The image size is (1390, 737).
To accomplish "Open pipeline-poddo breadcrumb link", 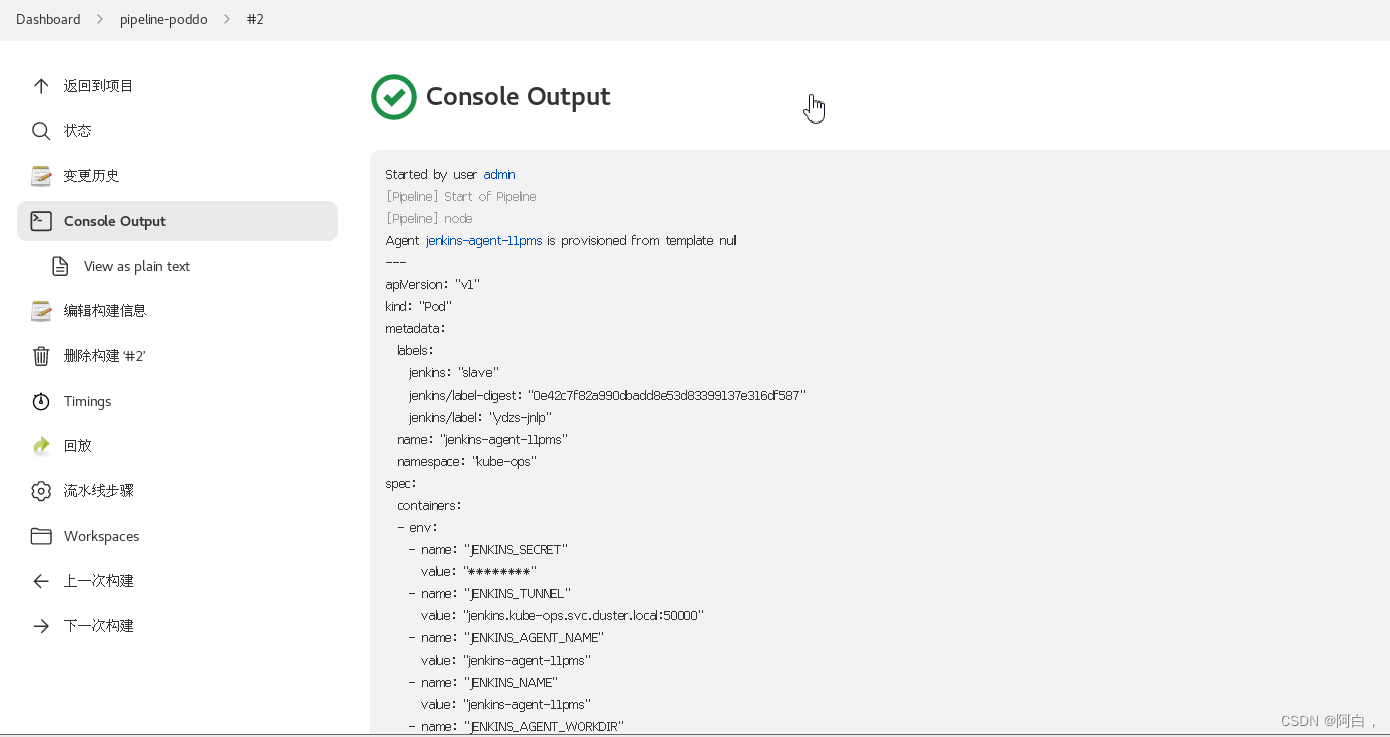I will [x=164, y=19].
